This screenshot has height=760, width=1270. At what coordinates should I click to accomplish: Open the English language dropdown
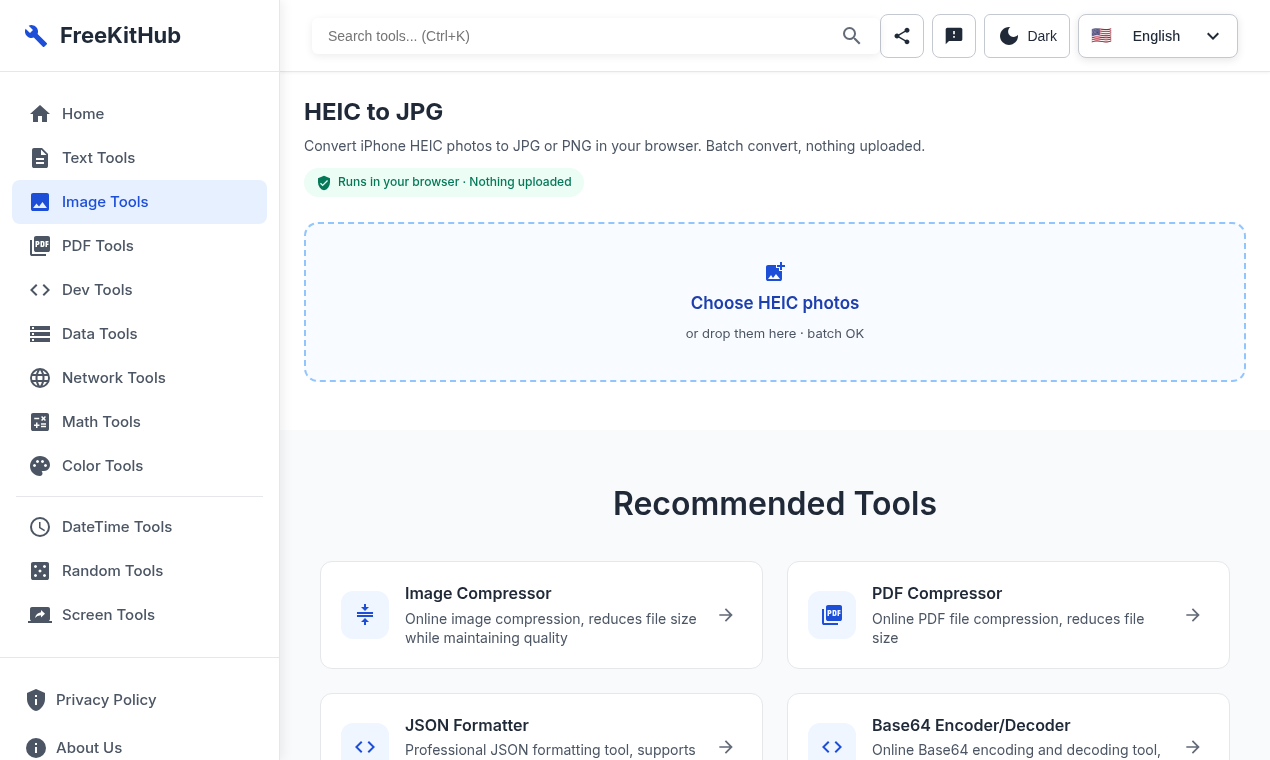coord(1158,36)
